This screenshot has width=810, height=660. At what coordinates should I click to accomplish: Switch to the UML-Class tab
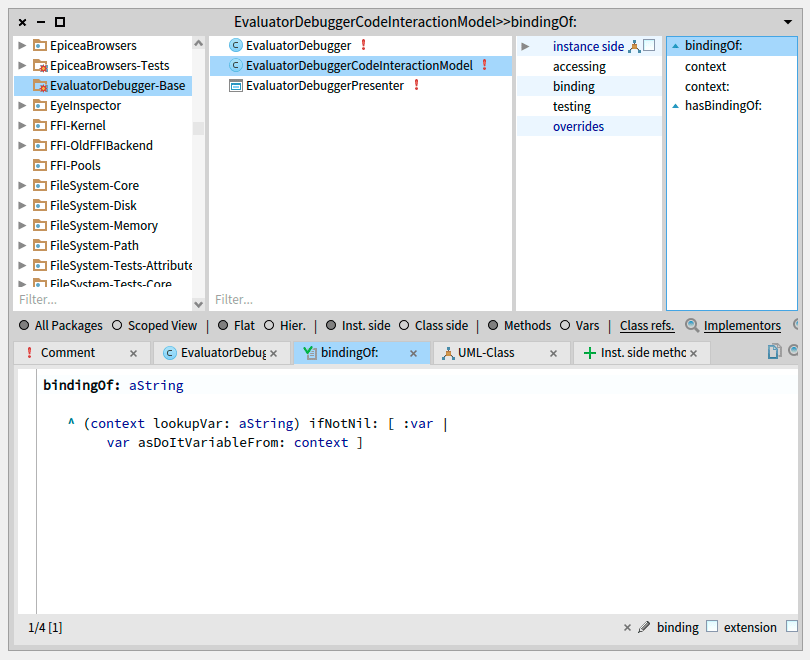[486, 353]
